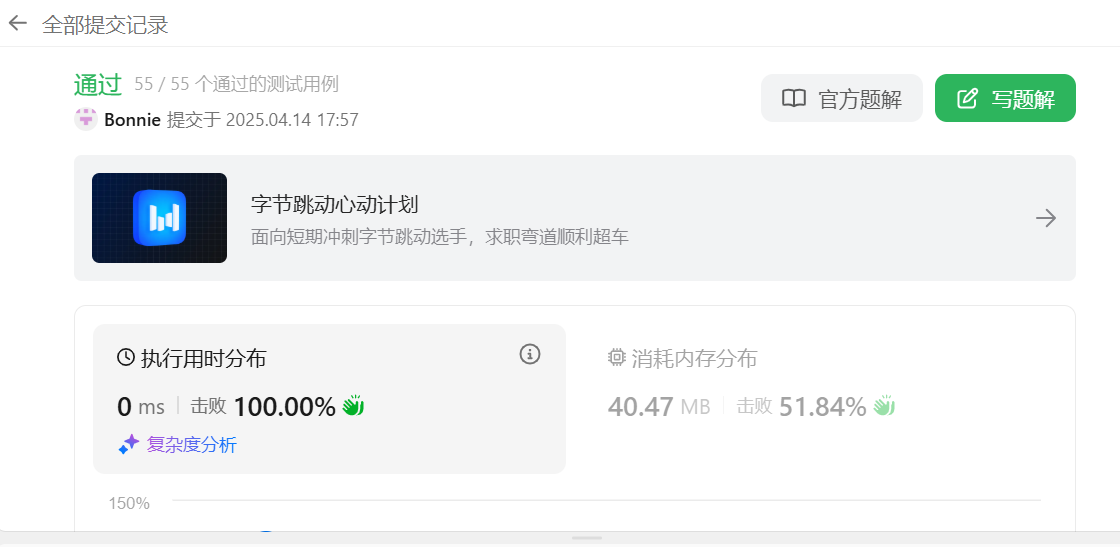1120x547 pixels.
Task: Click the clapping hands icon beside 51.84%
Action: tap(884, 406)
